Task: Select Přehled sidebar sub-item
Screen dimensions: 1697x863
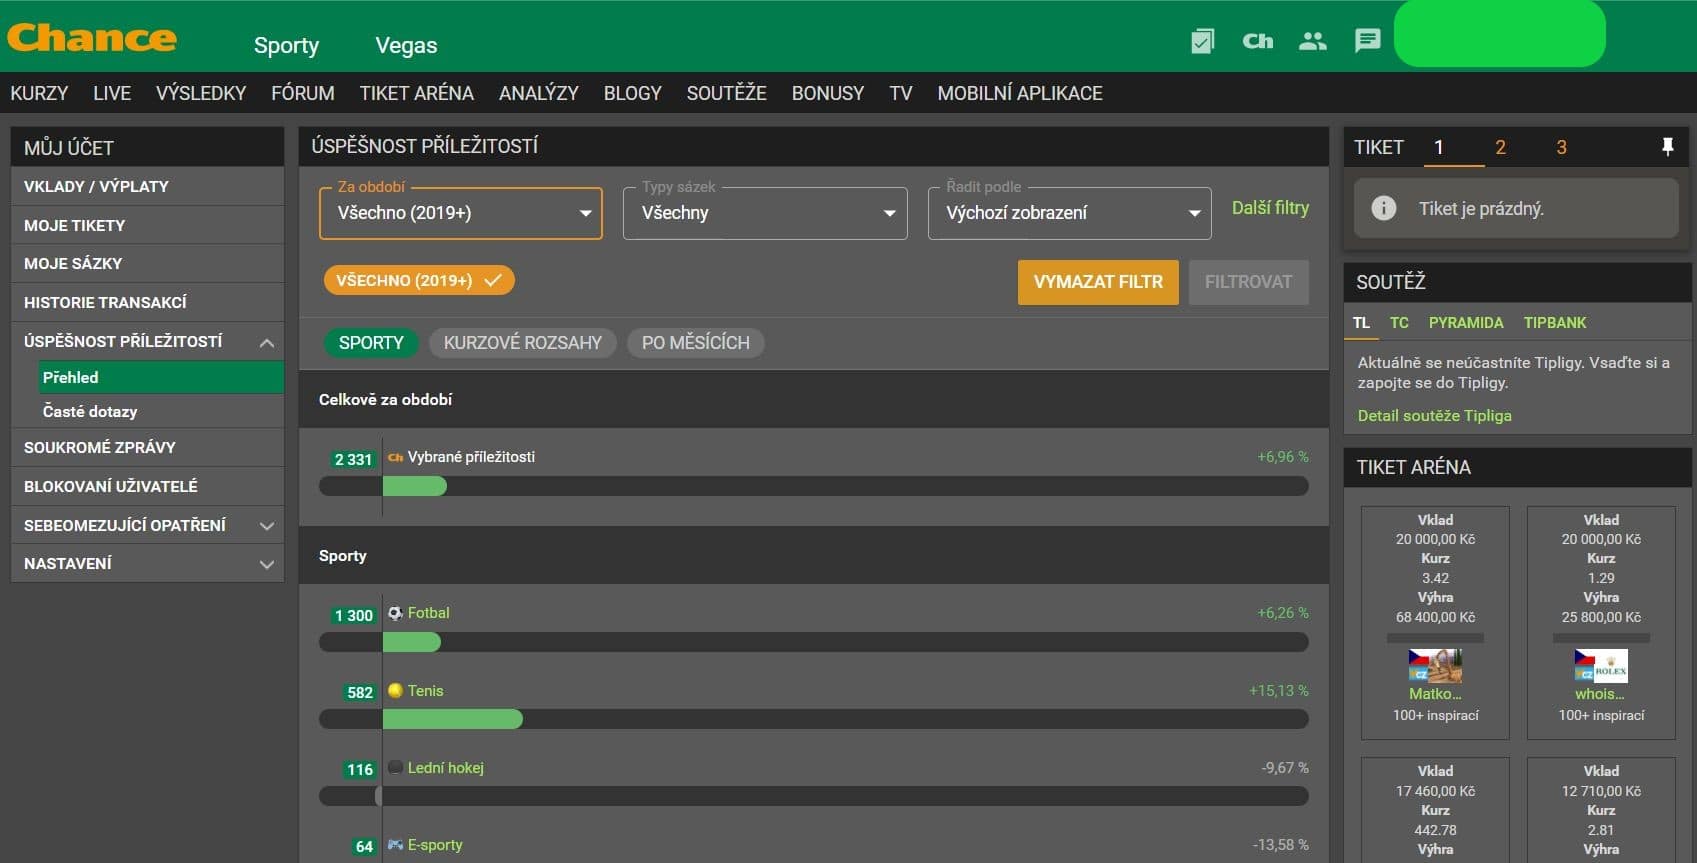Action: point(161,377)
